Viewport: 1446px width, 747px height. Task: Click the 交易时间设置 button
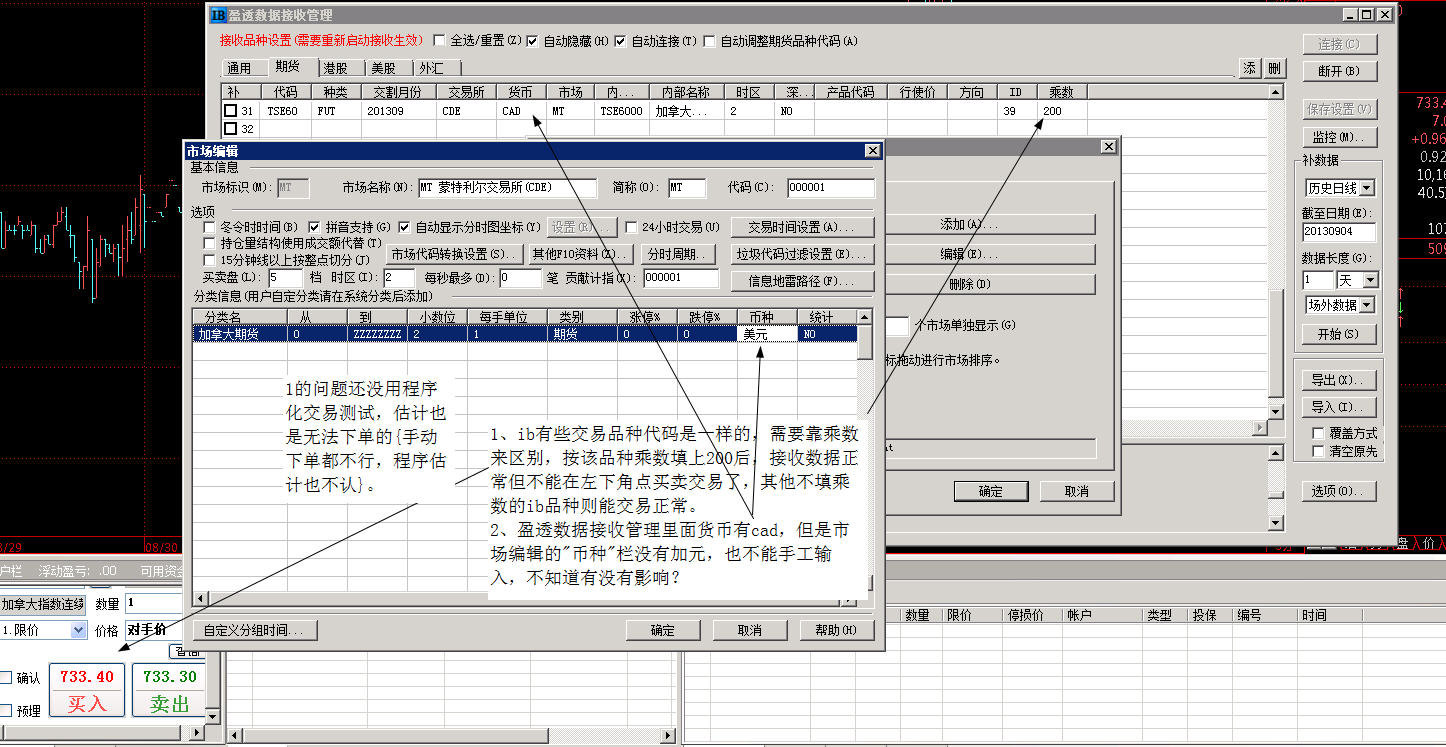pos(802,227)
